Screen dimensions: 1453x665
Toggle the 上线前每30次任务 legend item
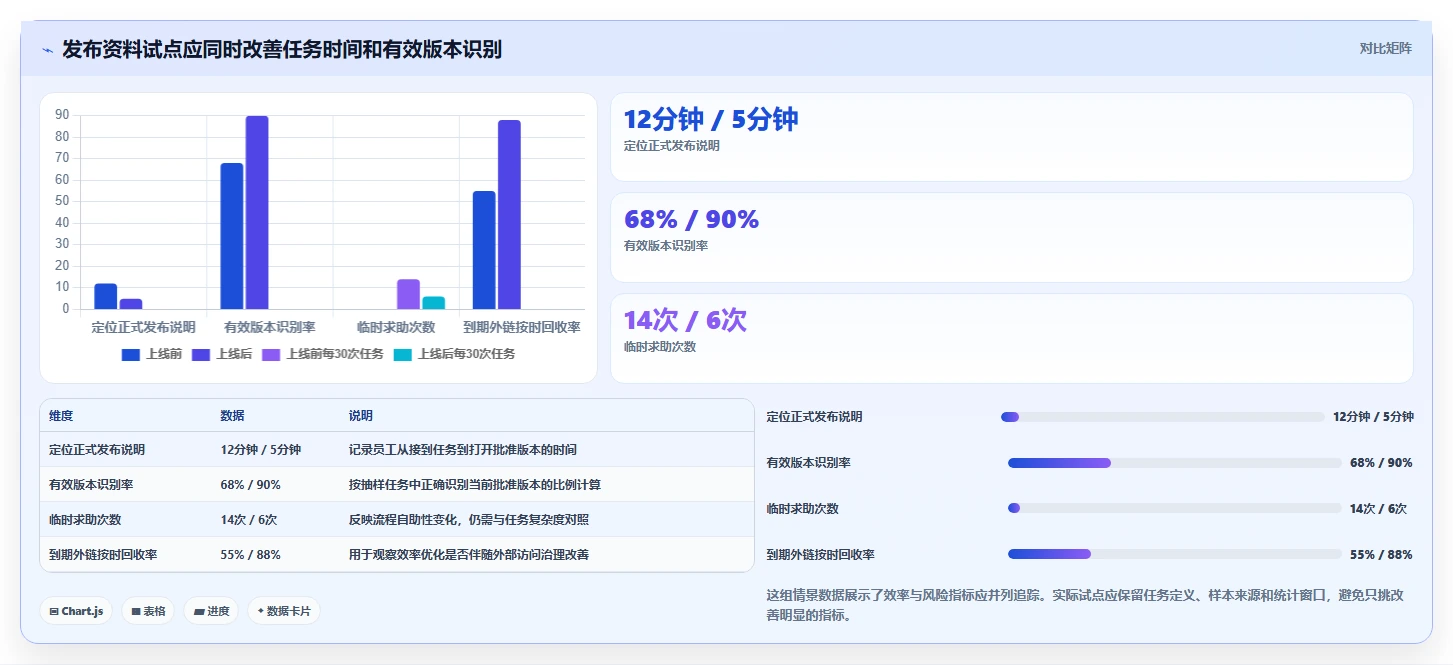click(x=323, y=354)
